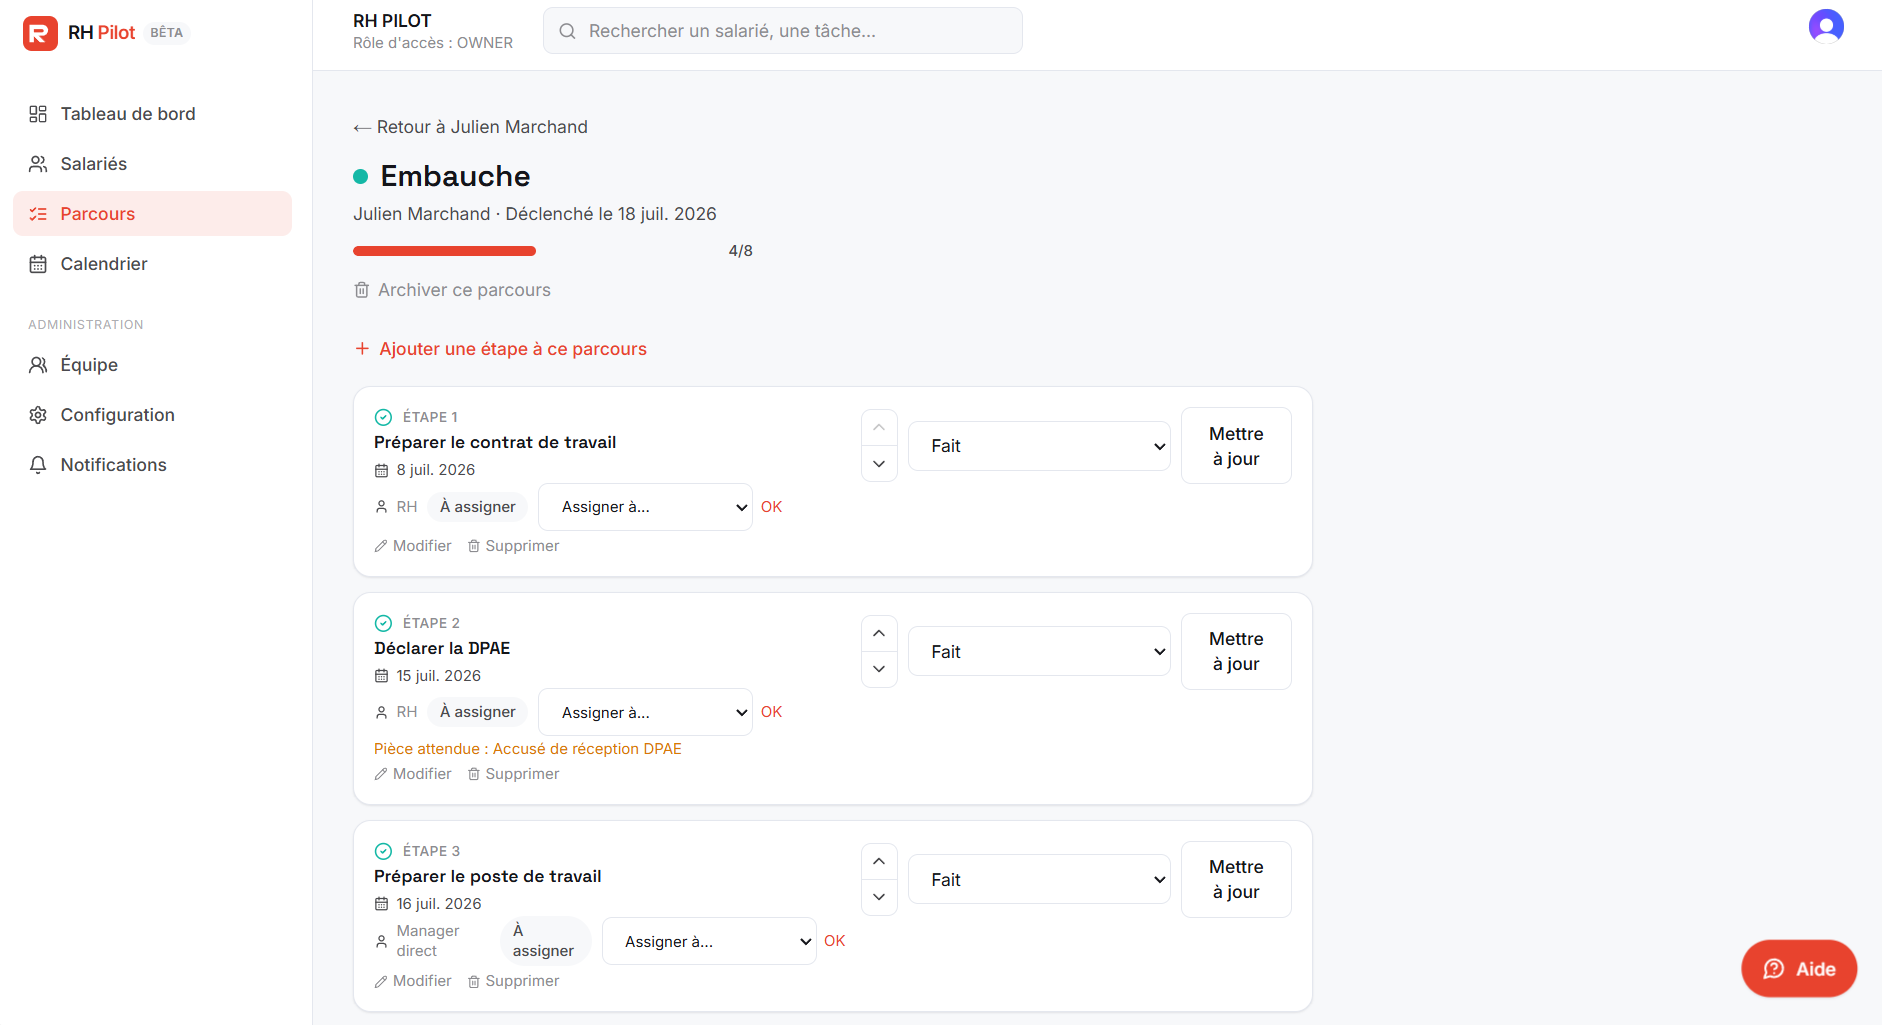
Task: Open the Configuration page
Action: coord(152,415)
